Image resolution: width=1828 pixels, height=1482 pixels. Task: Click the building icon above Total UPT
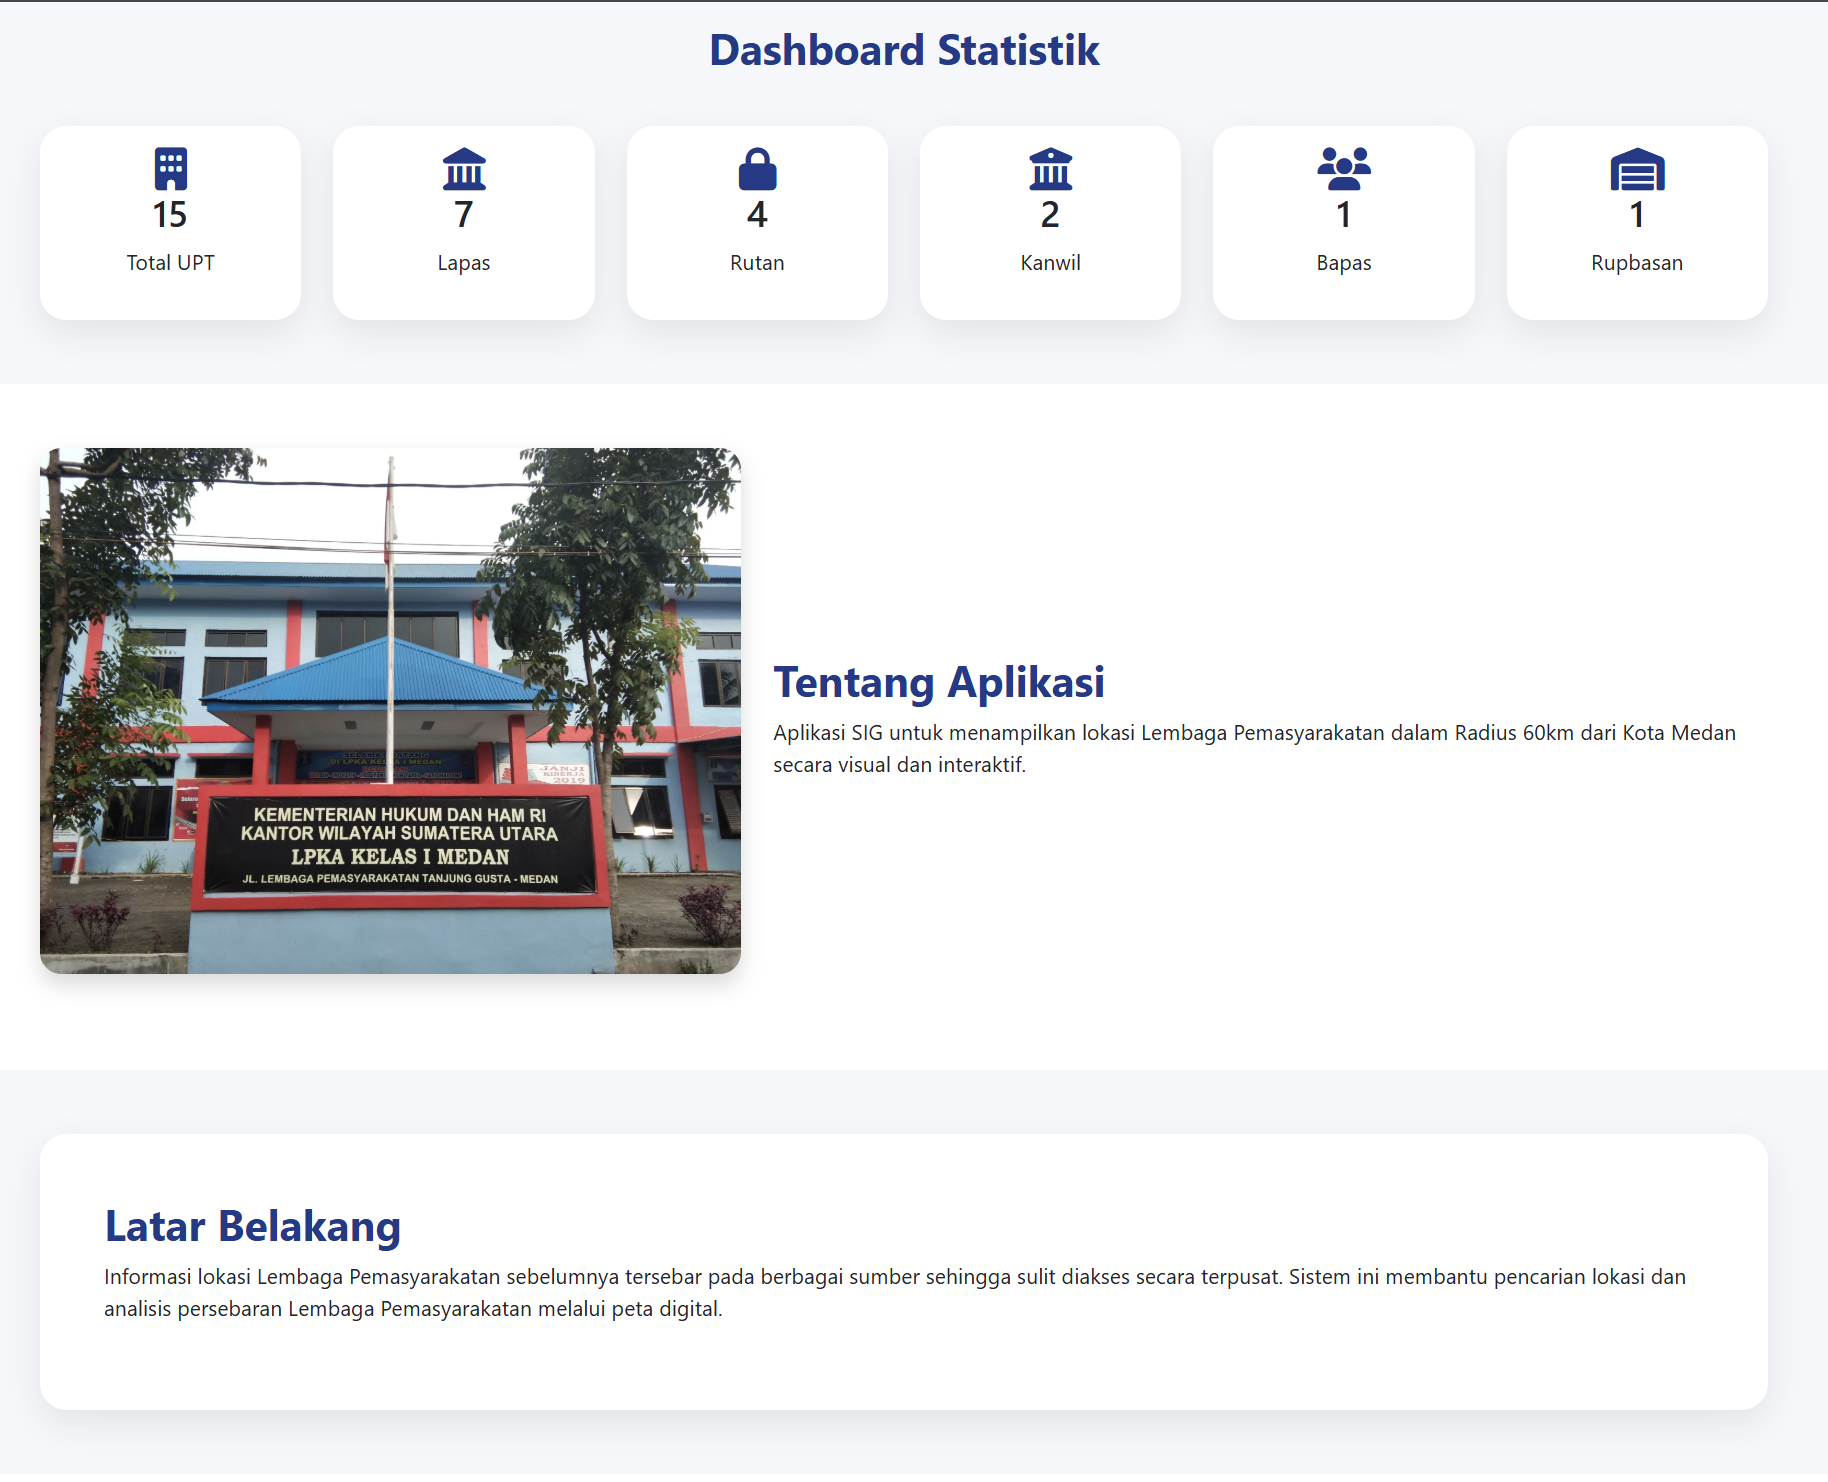click(x=170, y=169)
